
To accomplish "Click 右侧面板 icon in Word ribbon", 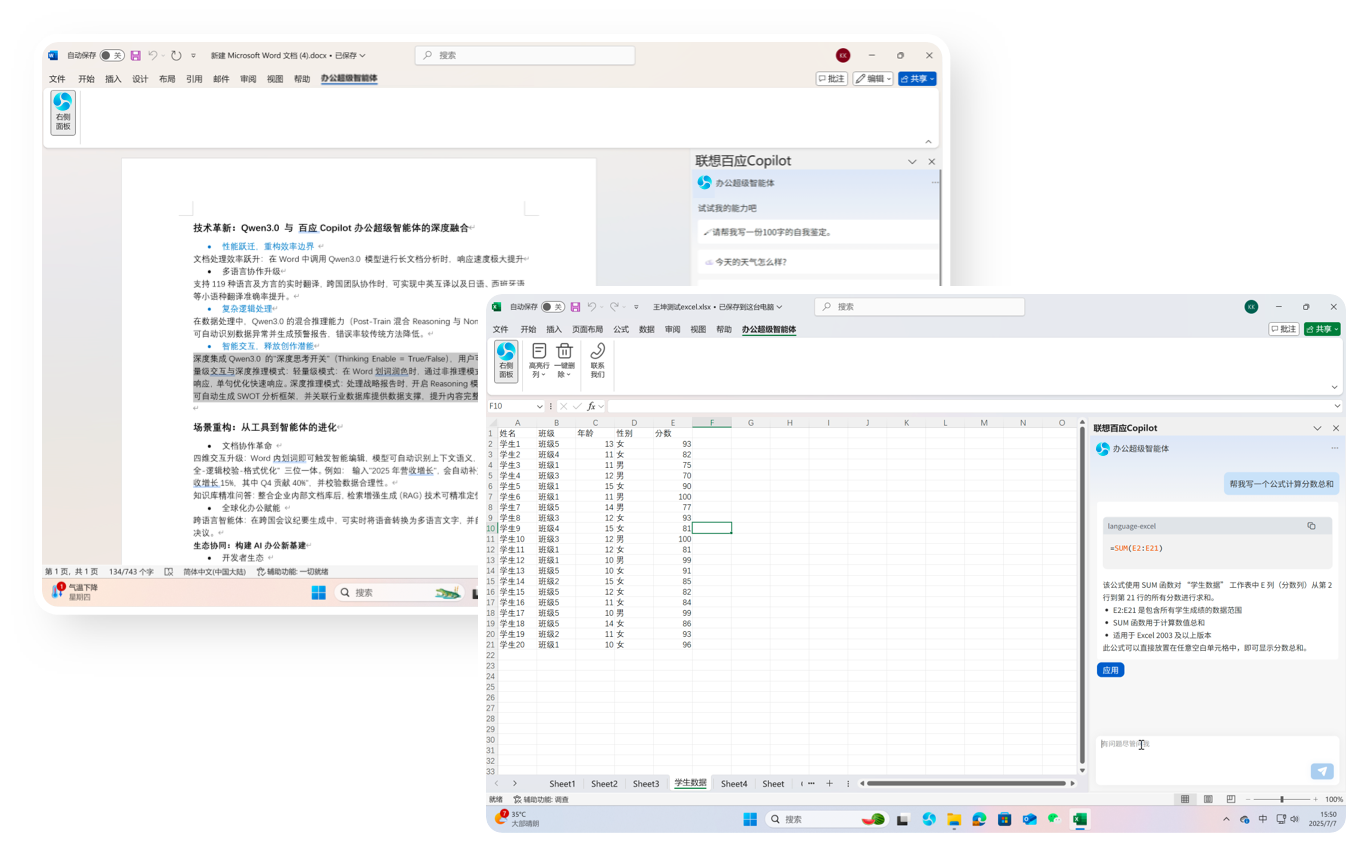I will pos(63,112).
